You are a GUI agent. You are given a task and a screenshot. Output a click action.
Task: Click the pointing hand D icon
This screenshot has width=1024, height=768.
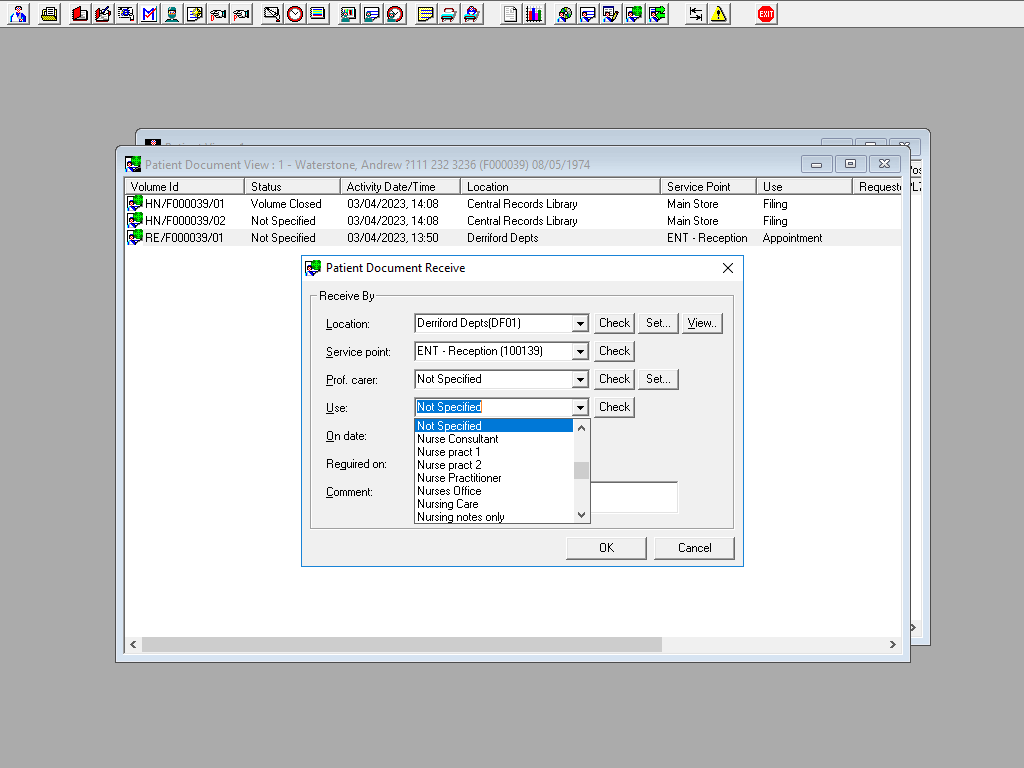[218, 14]
